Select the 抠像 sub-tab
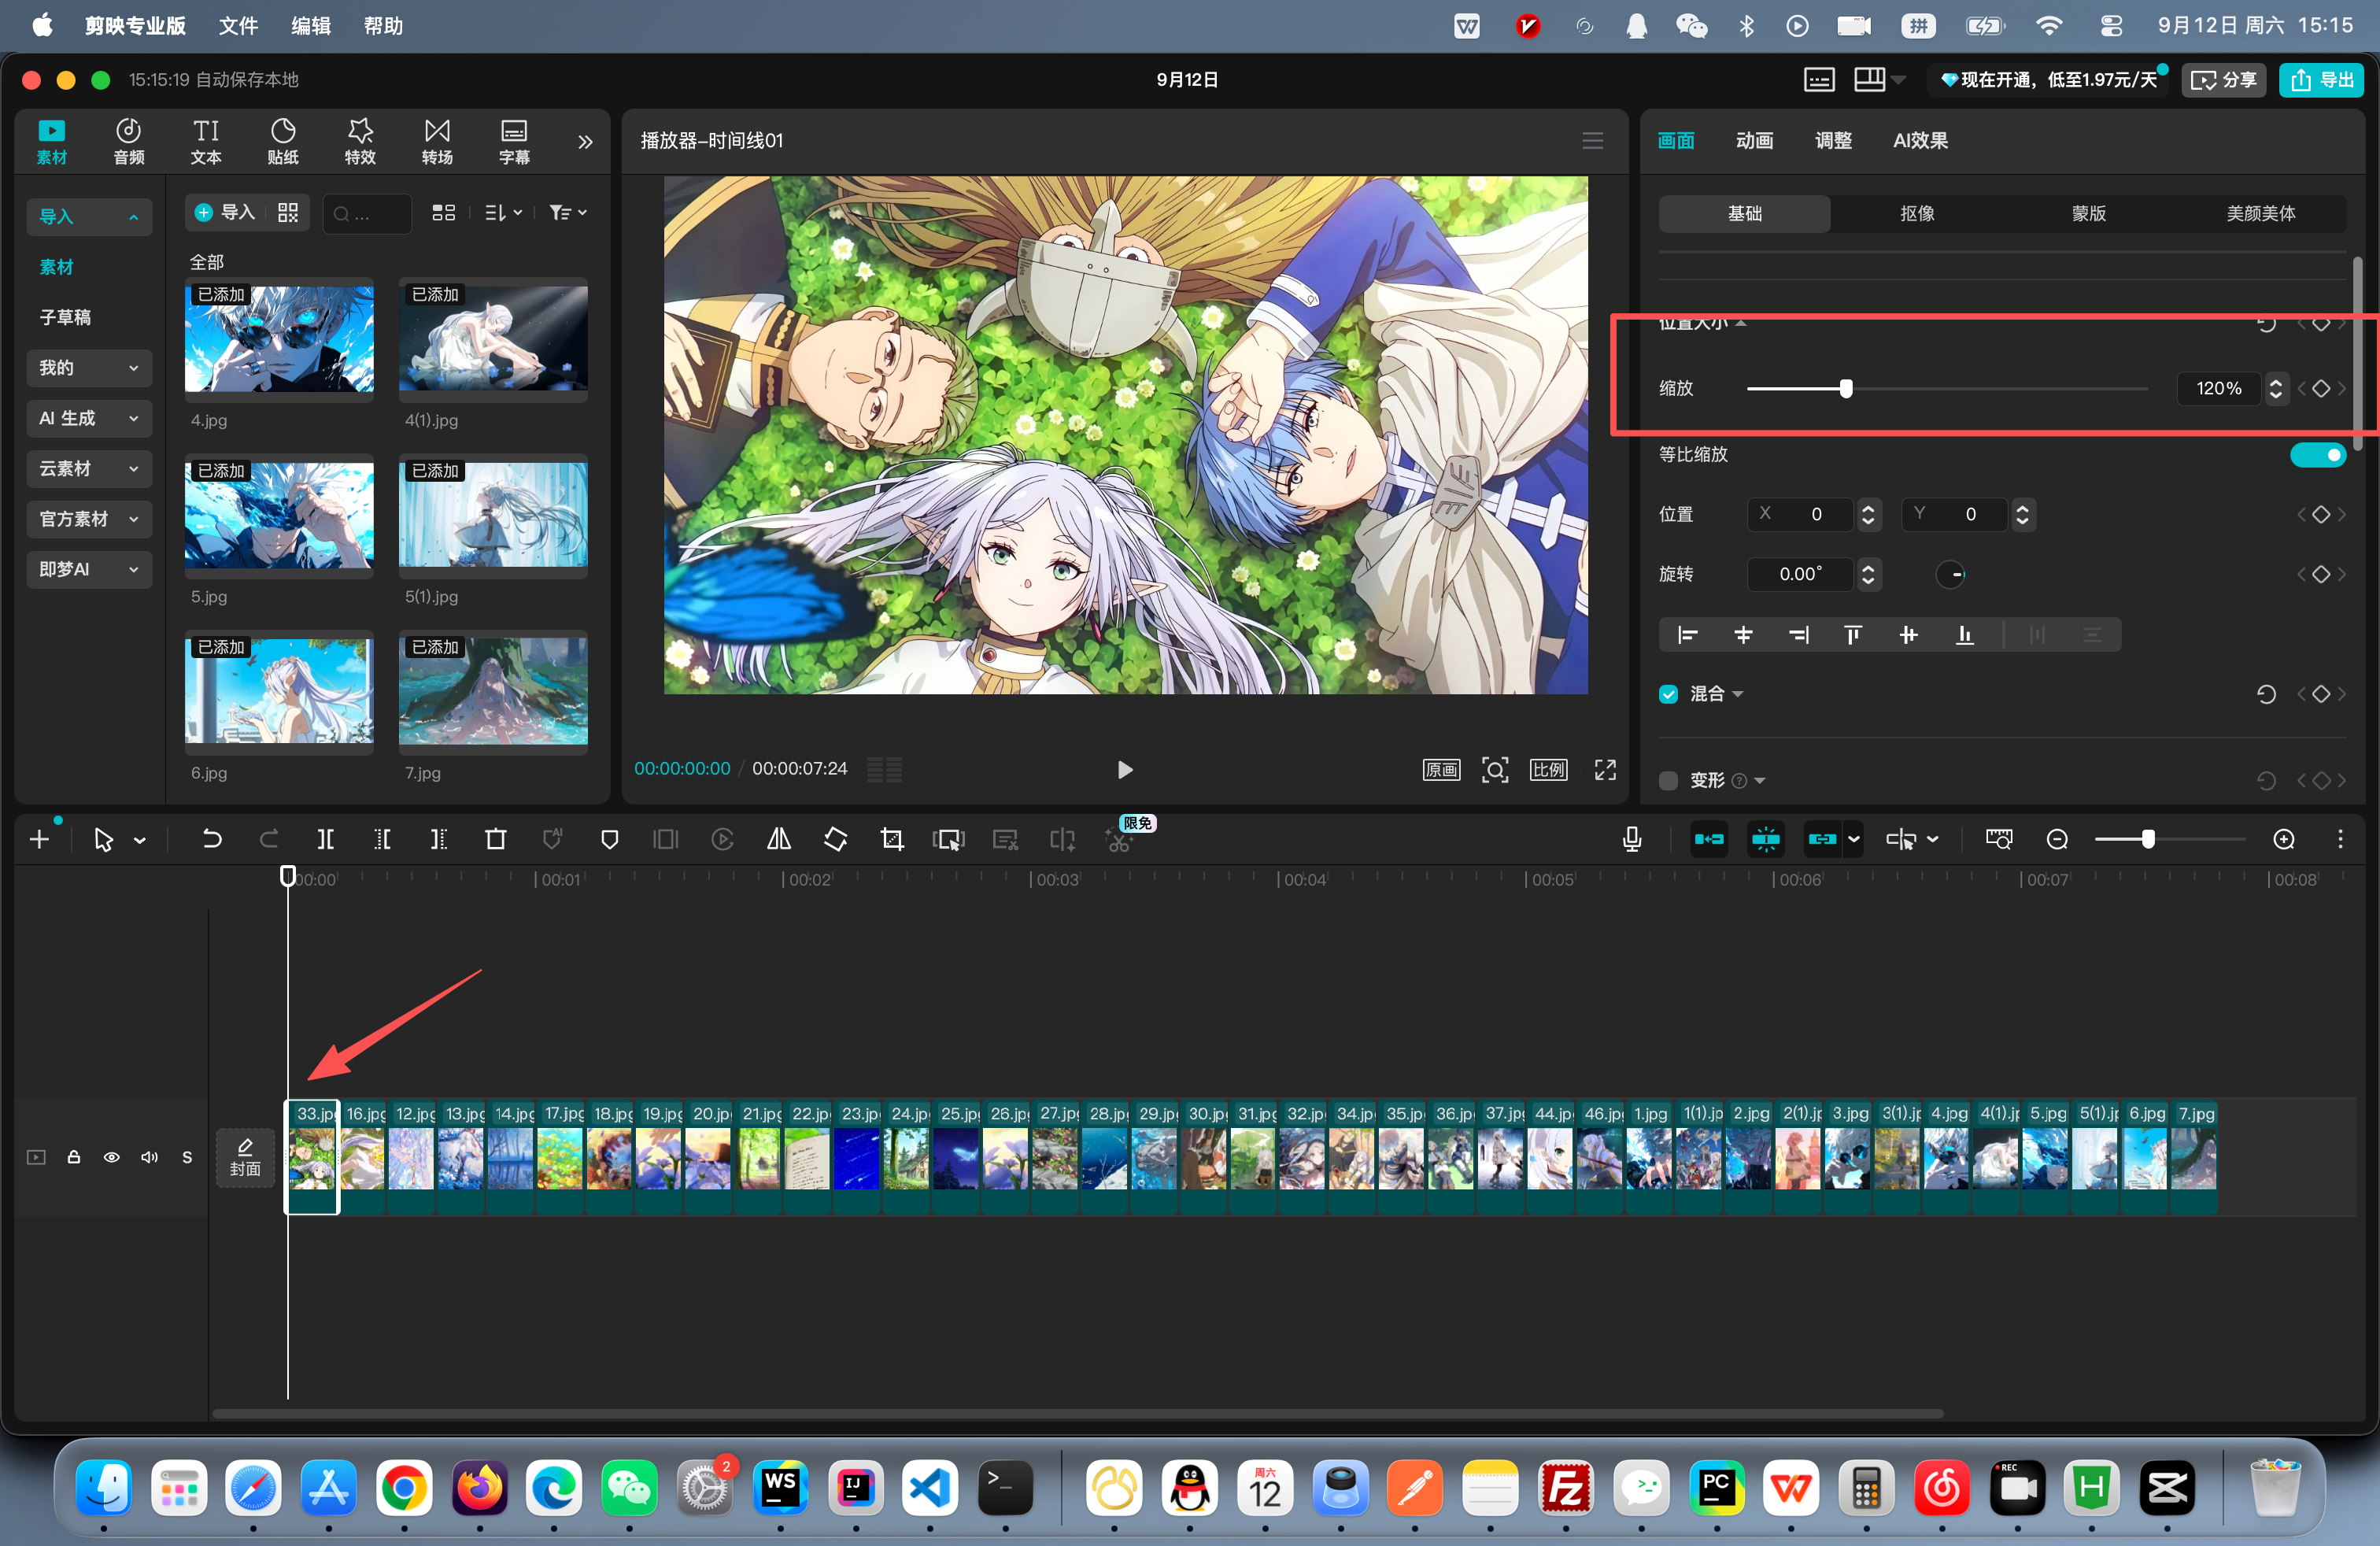Screen dimensions: 2380x1546 pos(1917,214)
